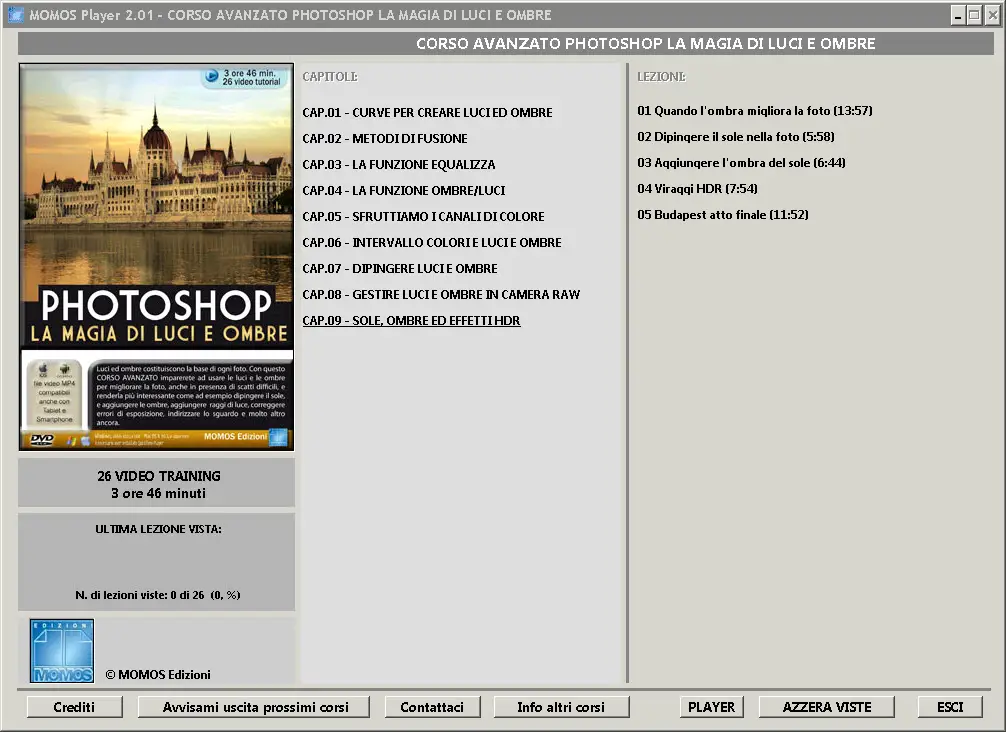Click the ULTIMA LEZIONE VISTA panel
Viewport: 1006px width, 732px height.
pyautogui.click(x=157, y=561)
